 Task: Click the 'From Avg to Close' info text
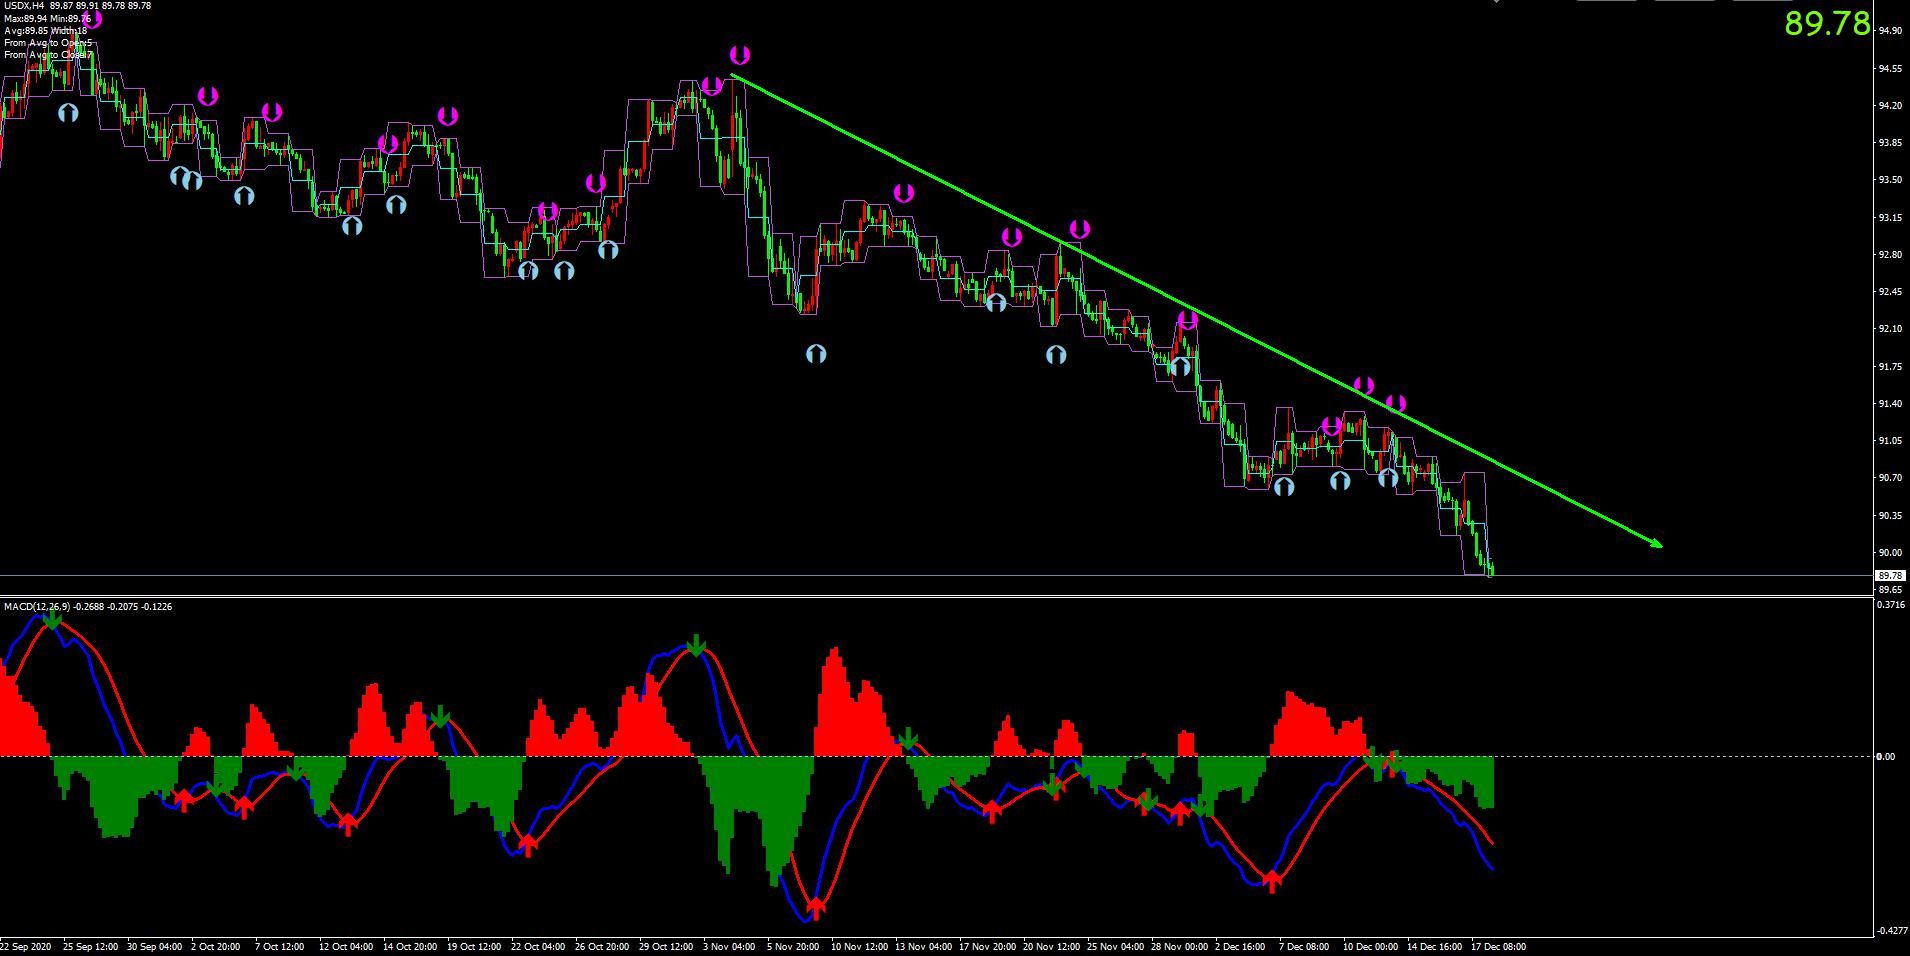tap(46, 55)
